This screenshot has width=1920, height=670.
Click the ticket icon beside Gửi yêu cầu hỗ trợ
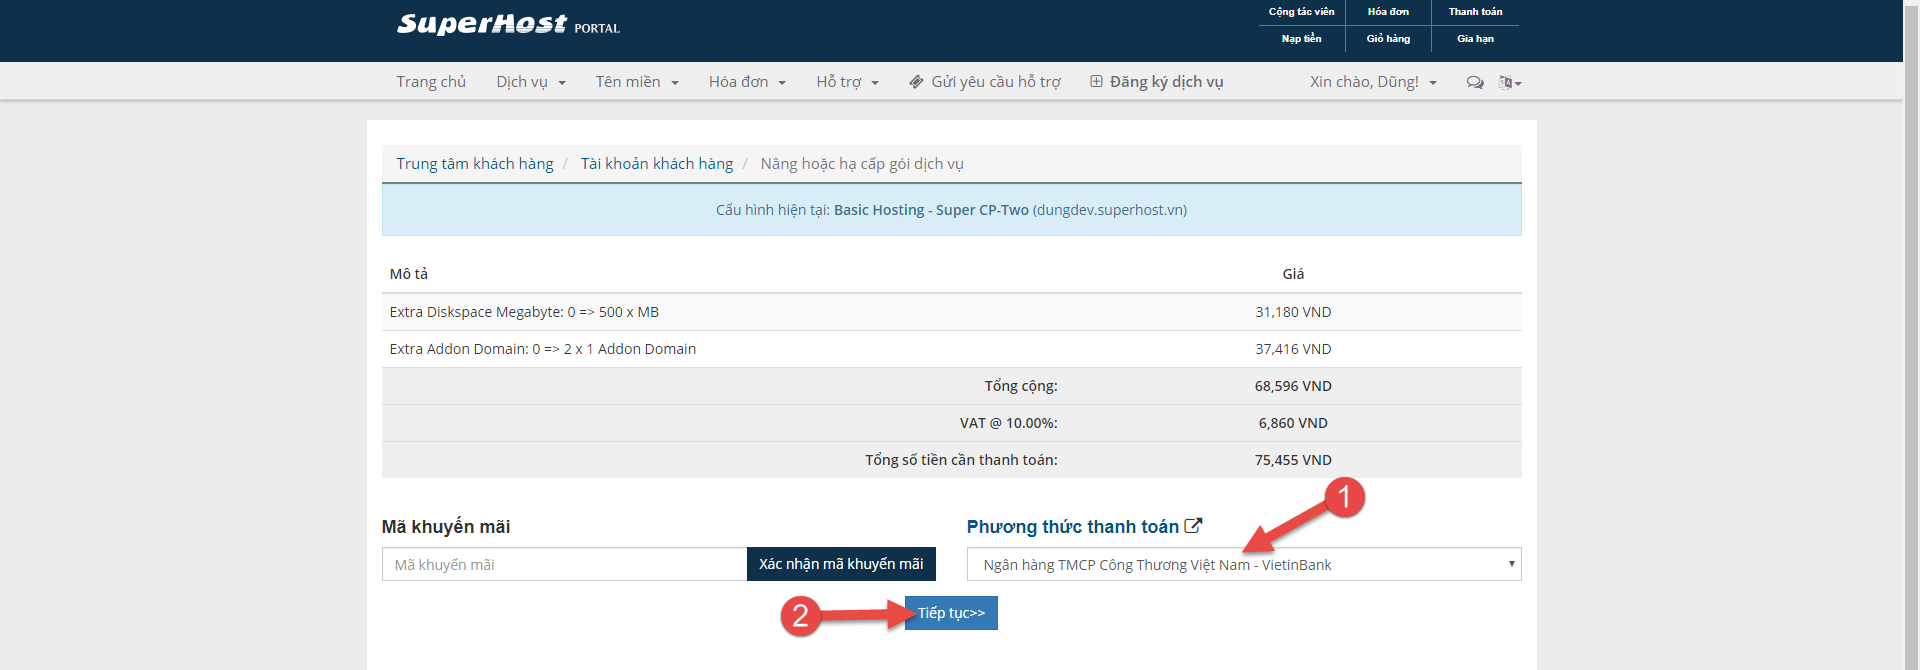[916, 82]
